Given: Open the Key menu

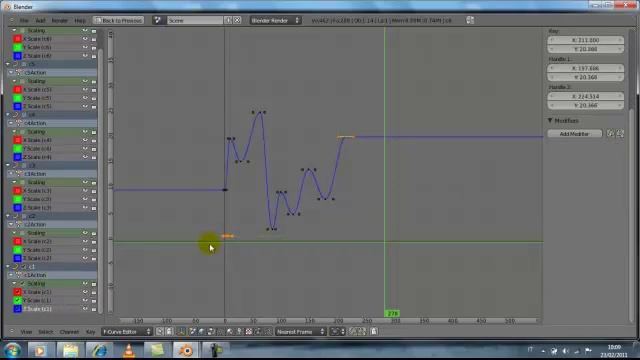Looking at the screenshot, I should point(91,332).
